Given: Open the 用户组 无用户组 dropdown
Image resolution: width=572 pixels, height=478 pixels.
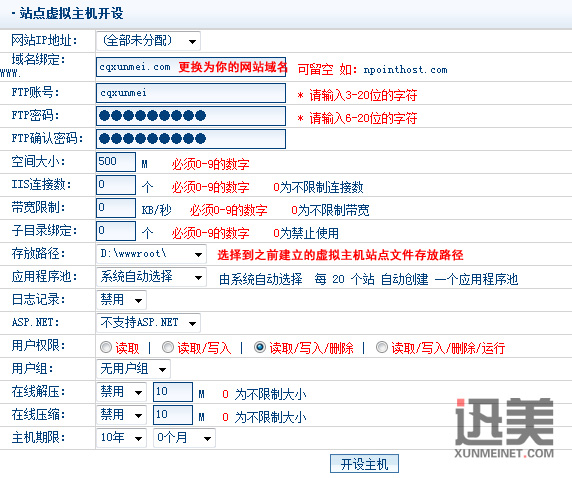Looking at the screenshot, I should [x=133, y=369].
